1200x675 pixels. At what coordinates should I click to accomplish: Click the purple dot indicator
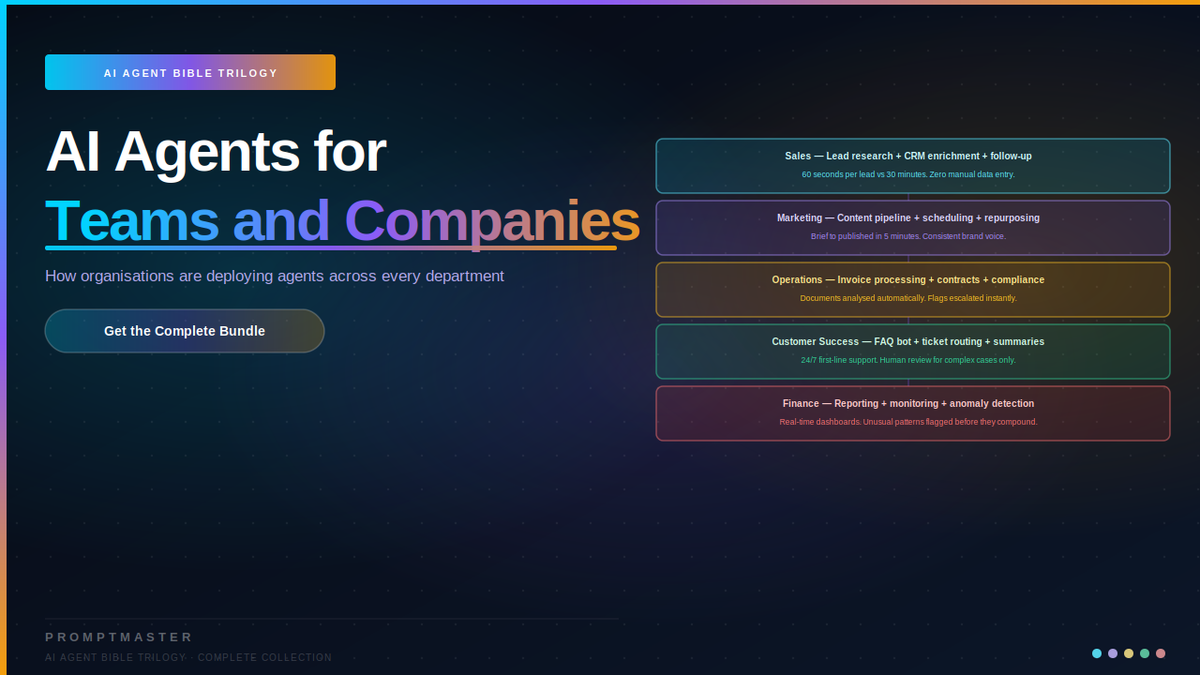(x=1113, y=654)
